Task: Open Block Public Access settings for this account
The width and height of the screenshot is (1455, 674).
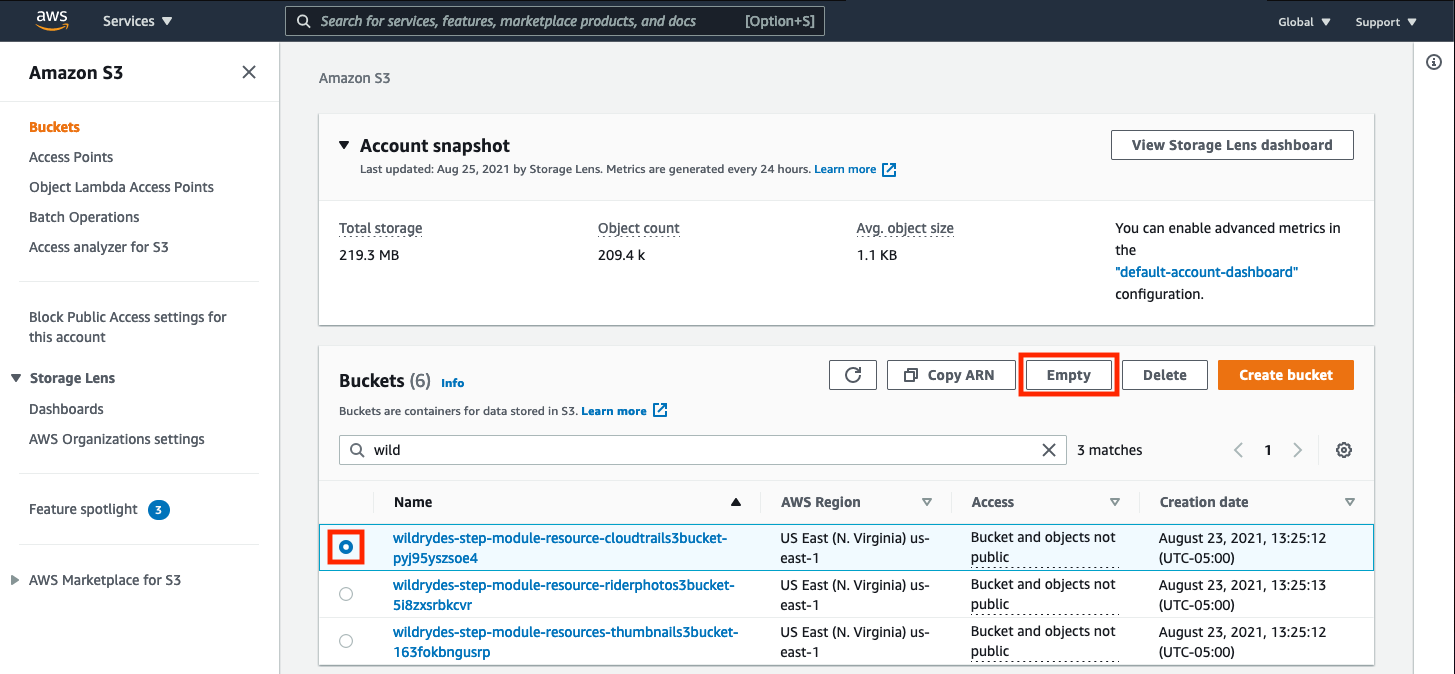Action: 128,327
